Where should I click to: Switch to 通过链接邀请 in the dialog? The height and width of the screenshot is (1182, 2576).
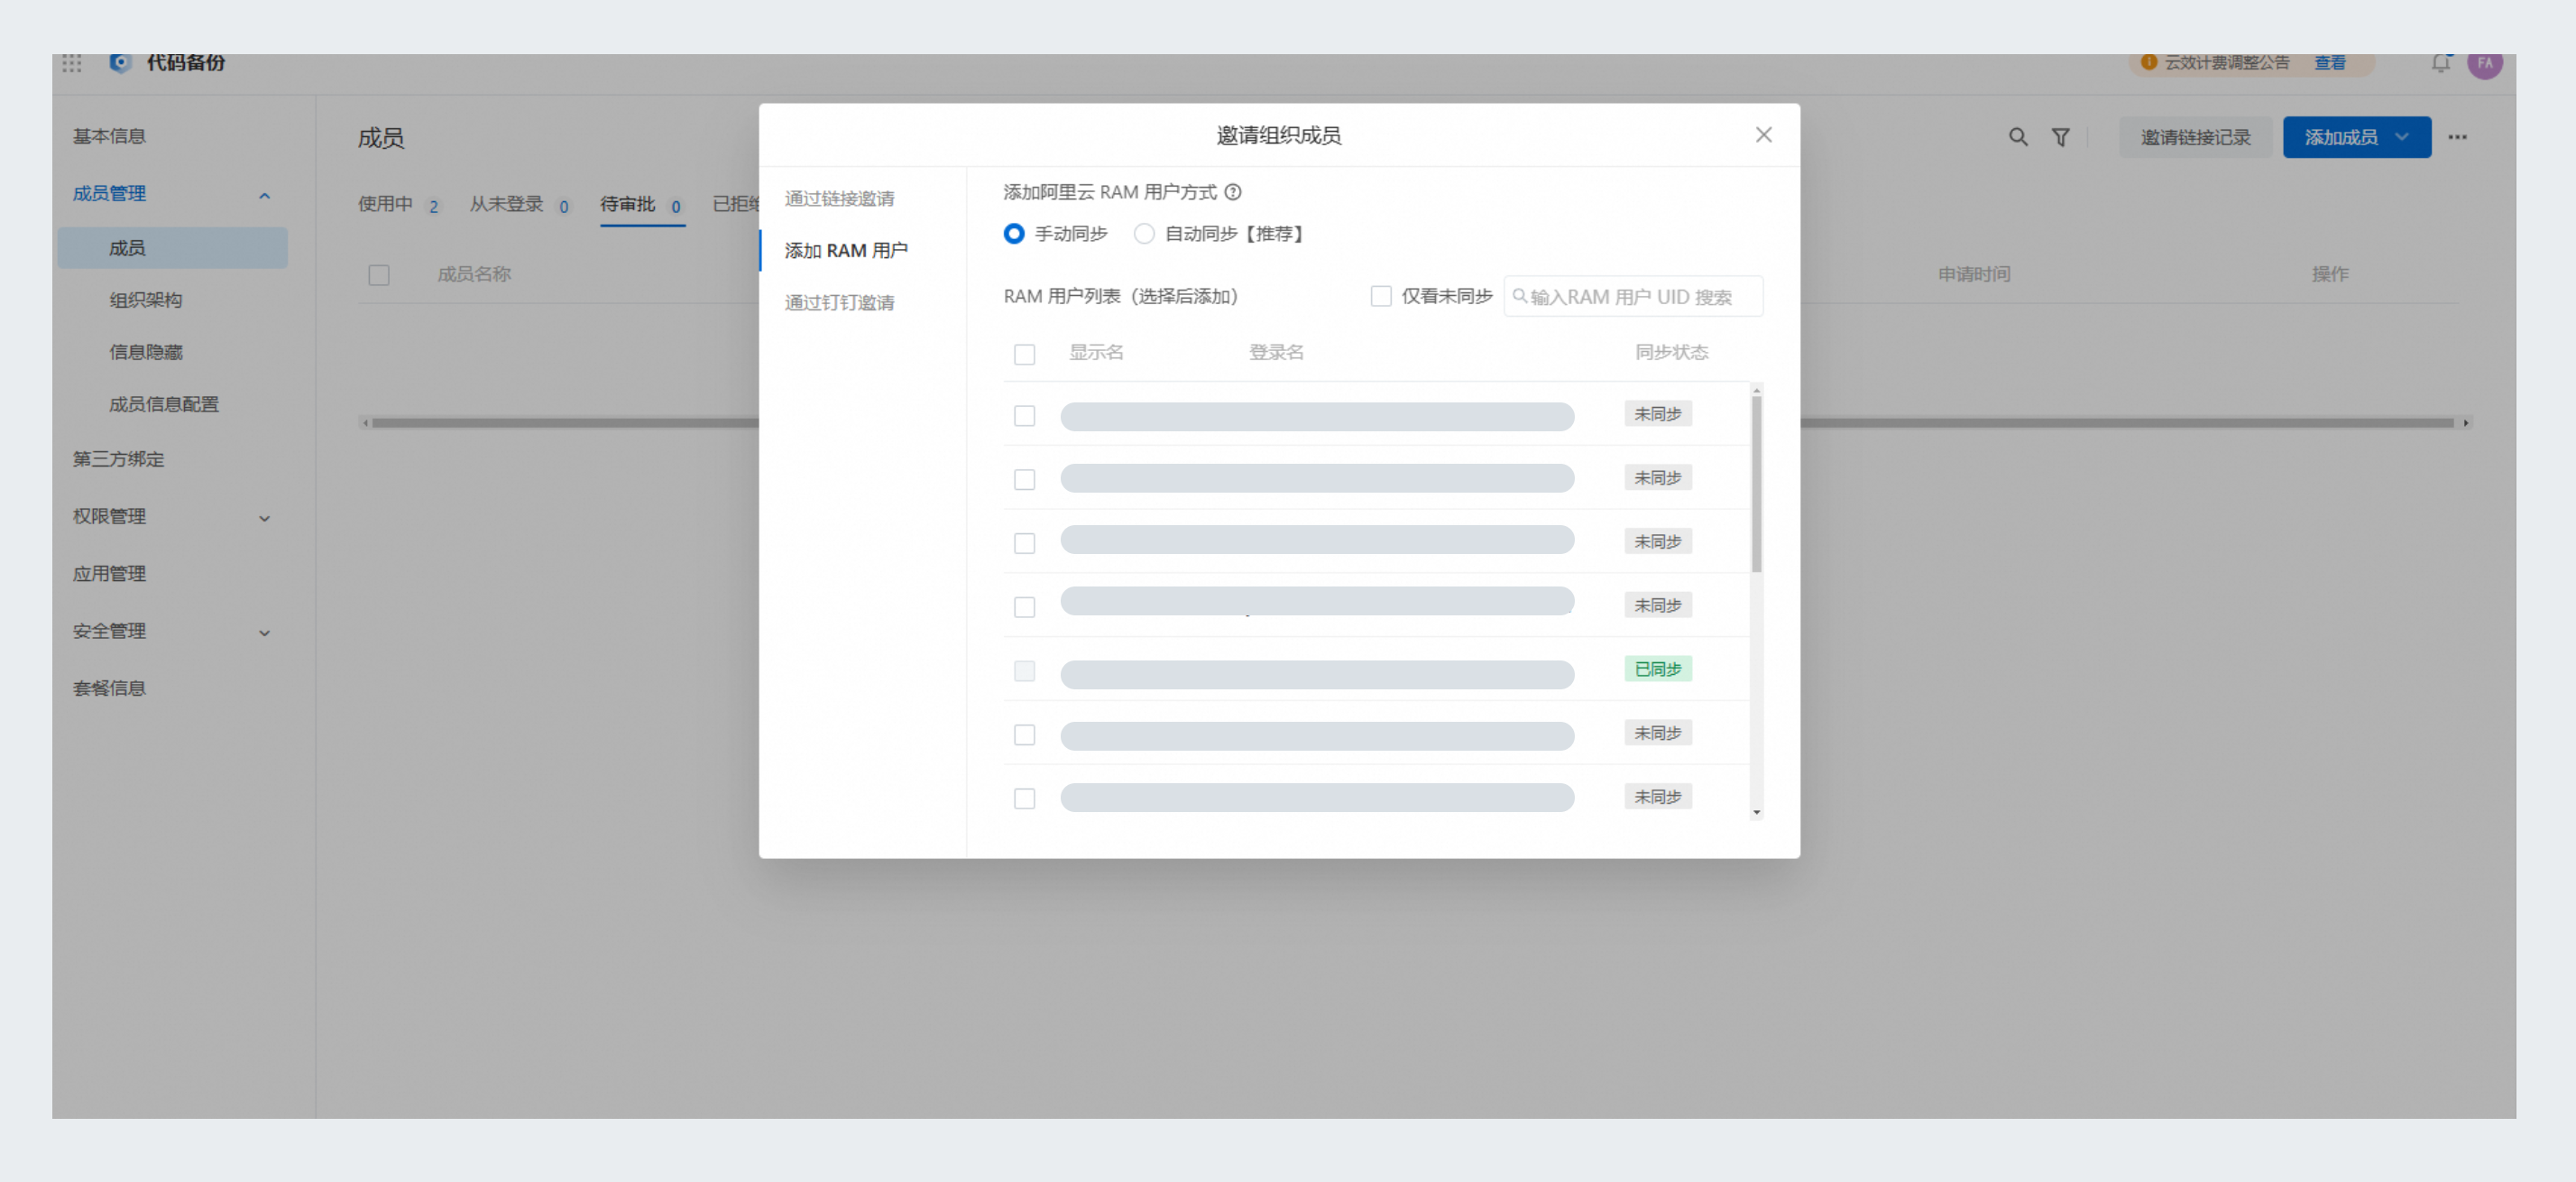coord(839,199)
